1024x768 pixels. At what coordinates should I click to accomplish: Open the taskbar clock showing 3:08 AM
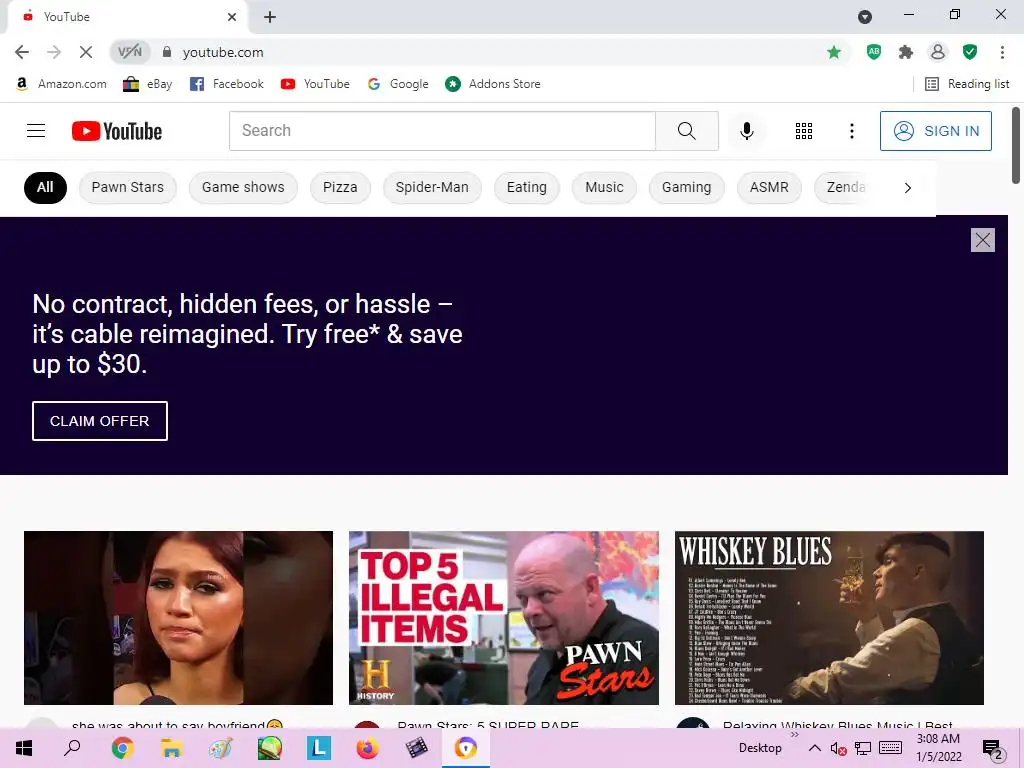coord(938,748)
